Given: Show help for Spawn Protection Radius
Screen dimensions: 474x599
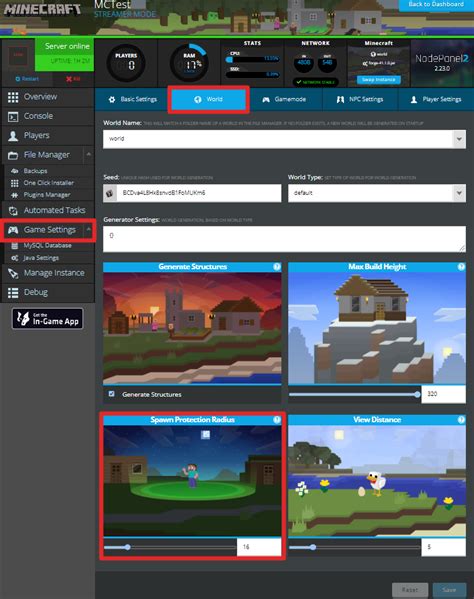Looking at the screenshot, I should pyautogui.click(x=277, y=420).
